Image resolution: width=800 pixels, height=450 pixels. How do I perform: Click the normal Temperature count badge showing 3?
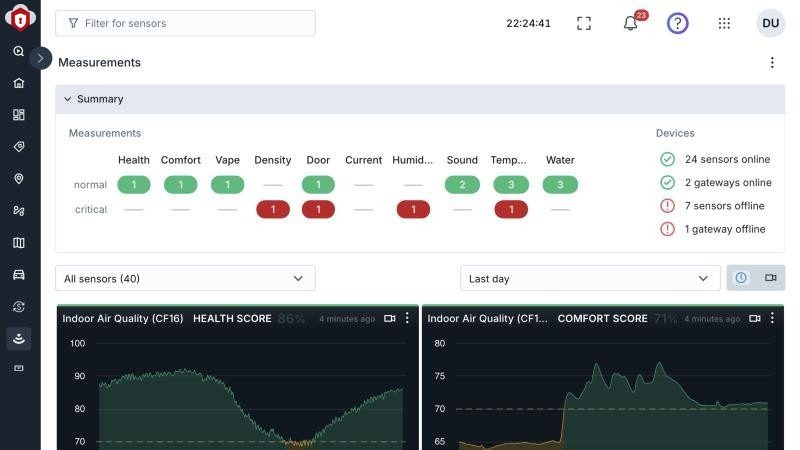pyautogui.click(x=511, y=185)
